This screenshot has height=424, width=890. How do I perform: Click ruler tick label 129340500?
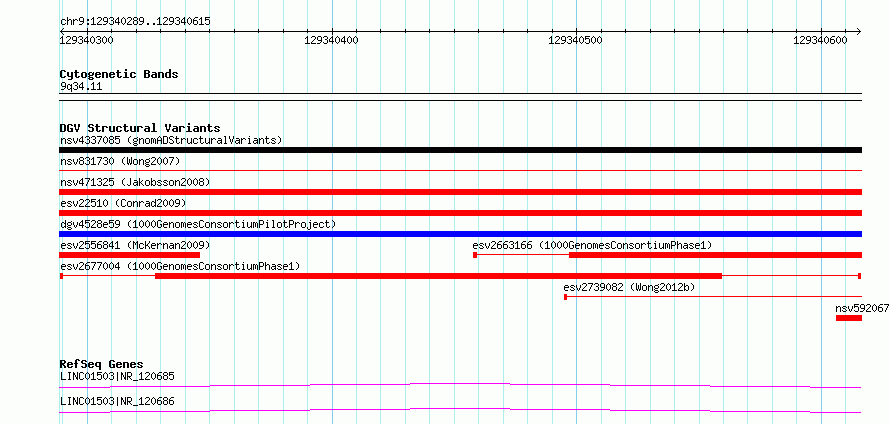pyautogui.click(x=576, y=40)
